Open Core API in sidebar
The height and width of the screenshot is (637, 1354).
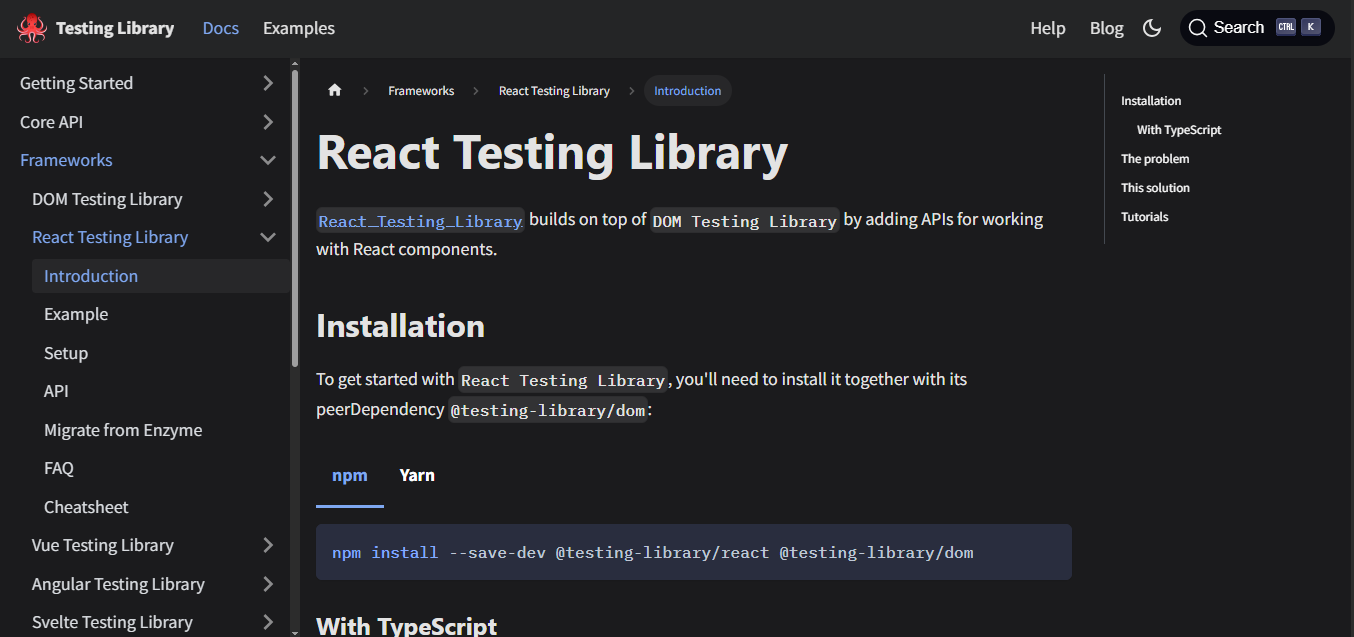(x=51, y=122)
